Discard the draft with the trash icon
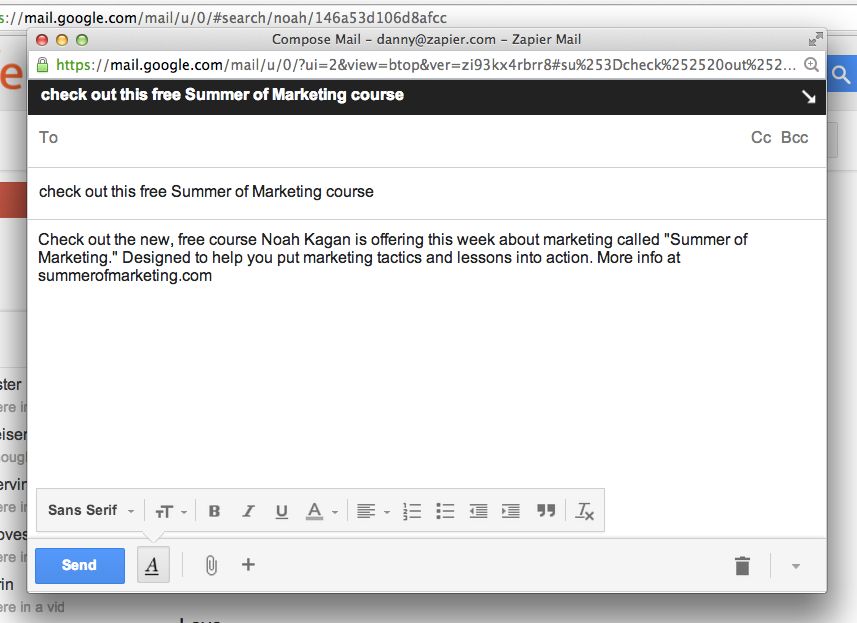Viewport: 857px width, 623px height. point(742,566)
